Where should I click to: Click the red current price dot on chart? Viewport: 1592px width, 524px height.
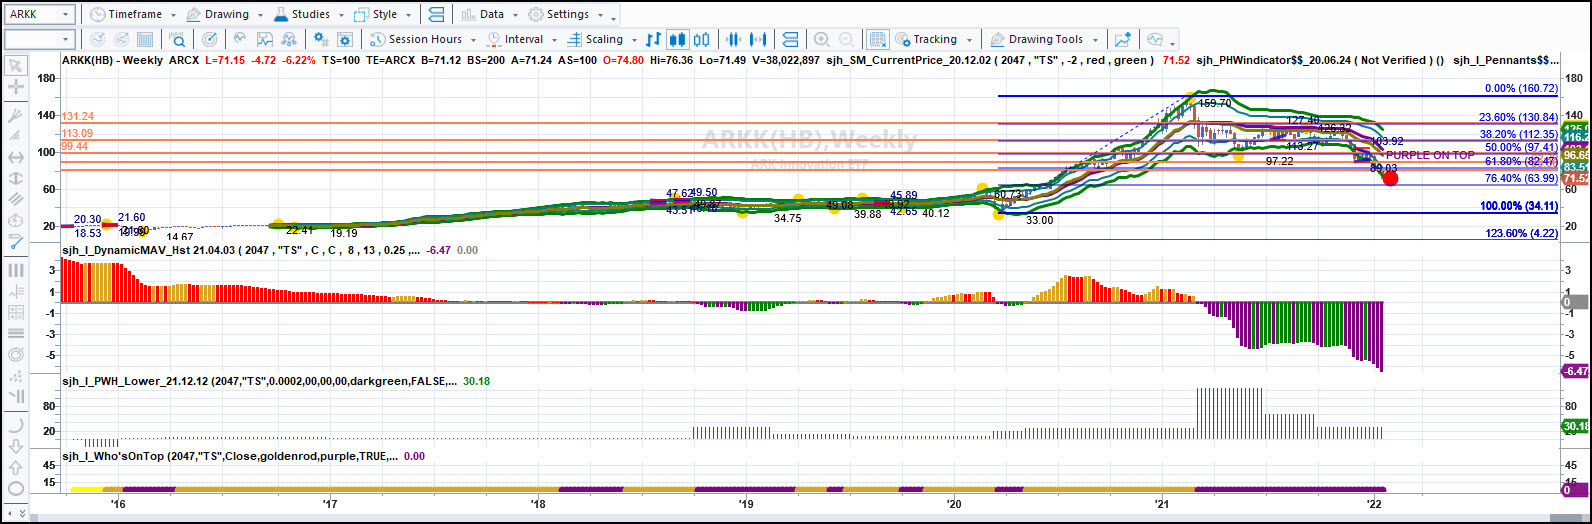coord(1389,177)
